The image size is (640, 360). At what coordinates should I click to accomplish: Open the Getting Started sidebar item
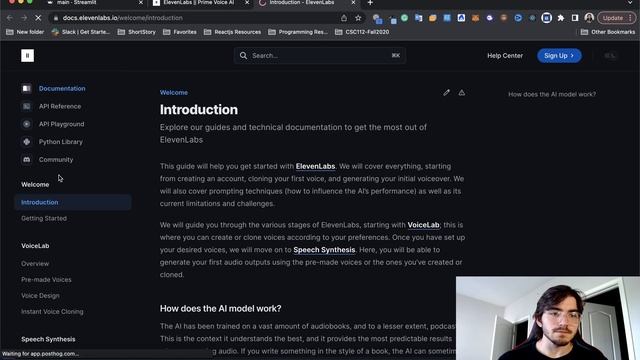click(x=44, y=218)
